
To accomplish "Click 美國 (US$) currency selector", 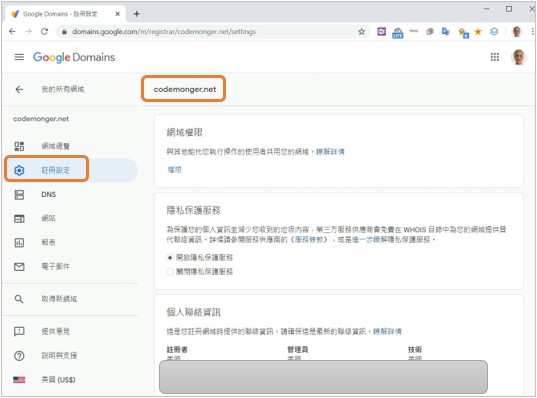I will [58, 380].
